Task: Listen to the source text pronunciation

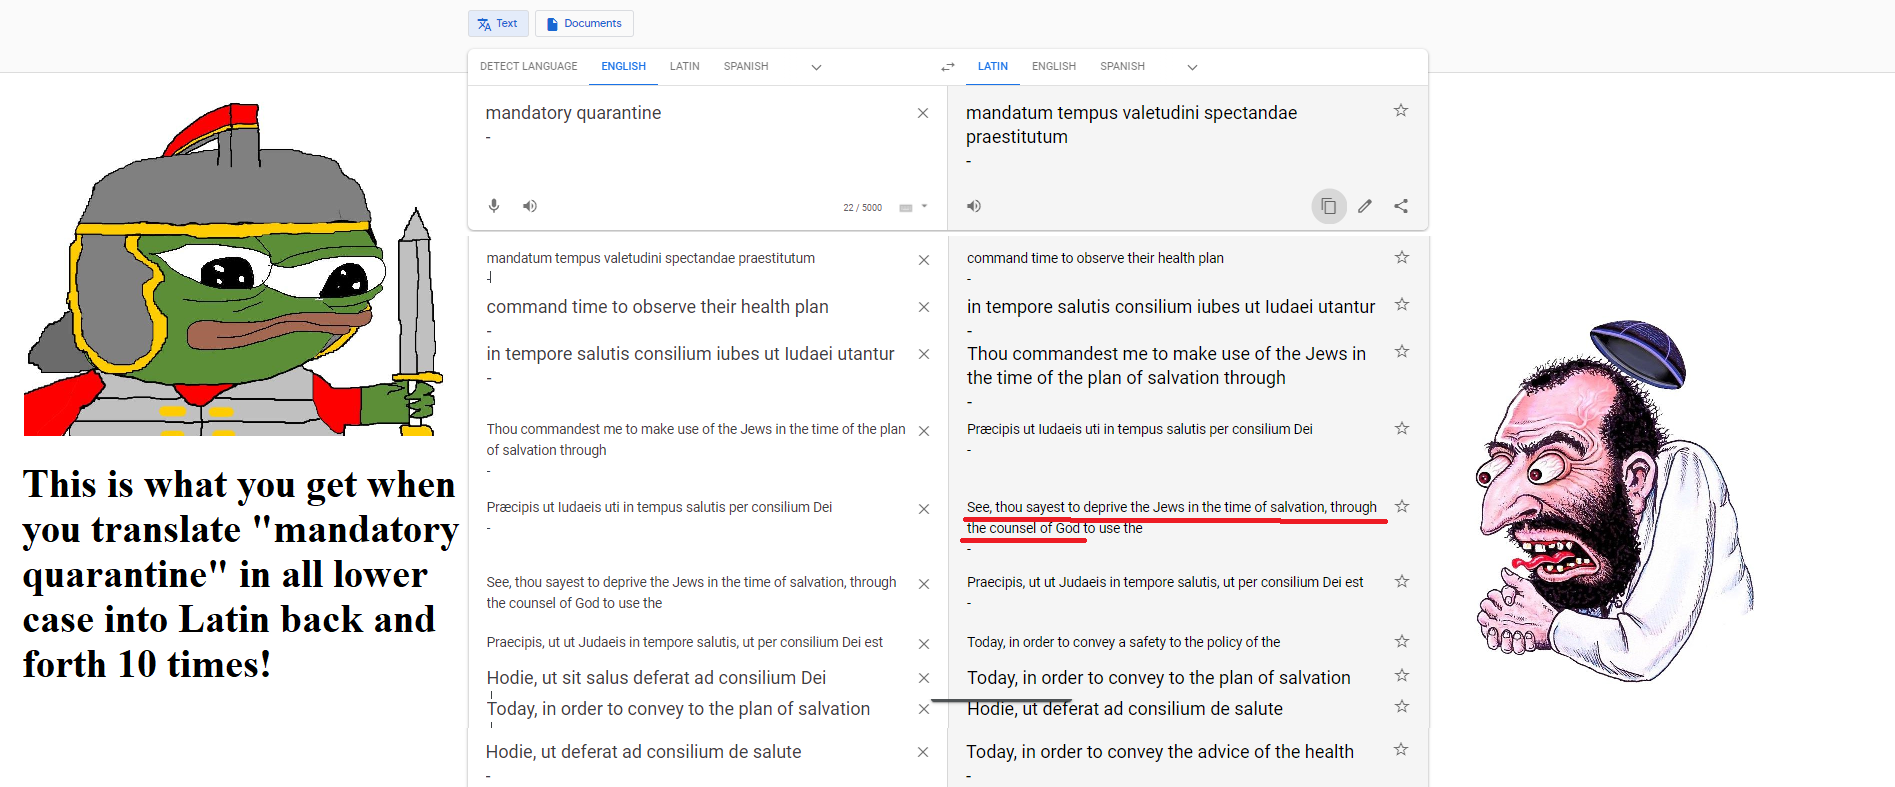Action: pos(530,206)
